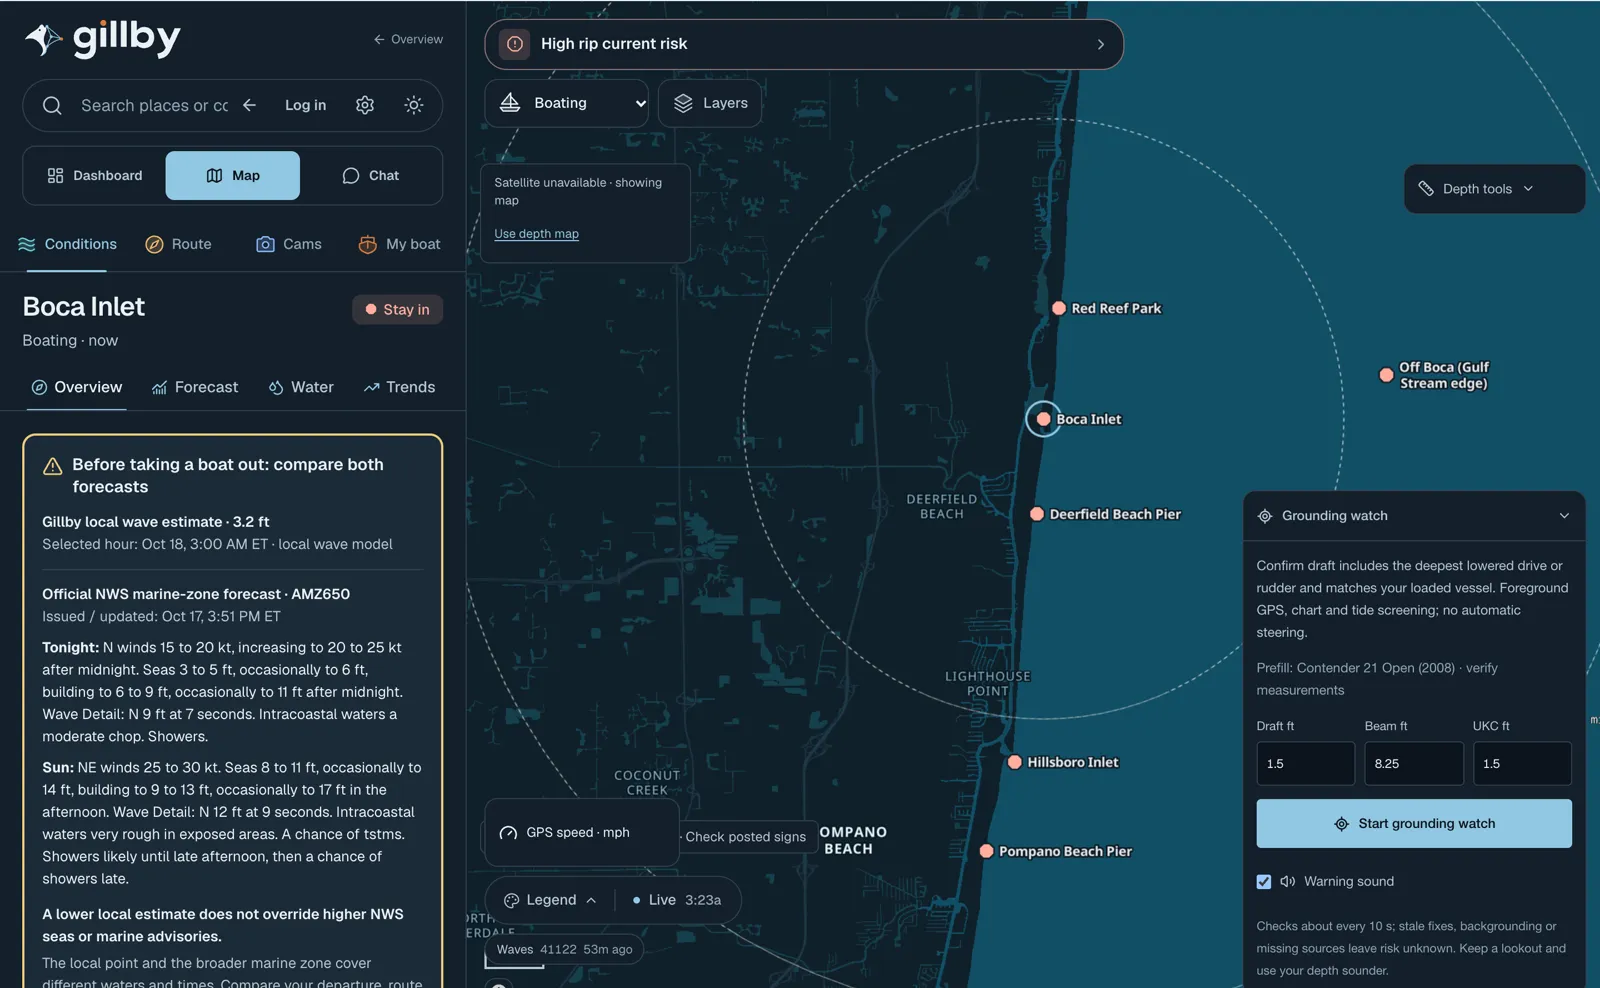The width and height of the screenshot is (1600, 988).
Task: Switch to the Chat view
Action: (x=371, y=175)
